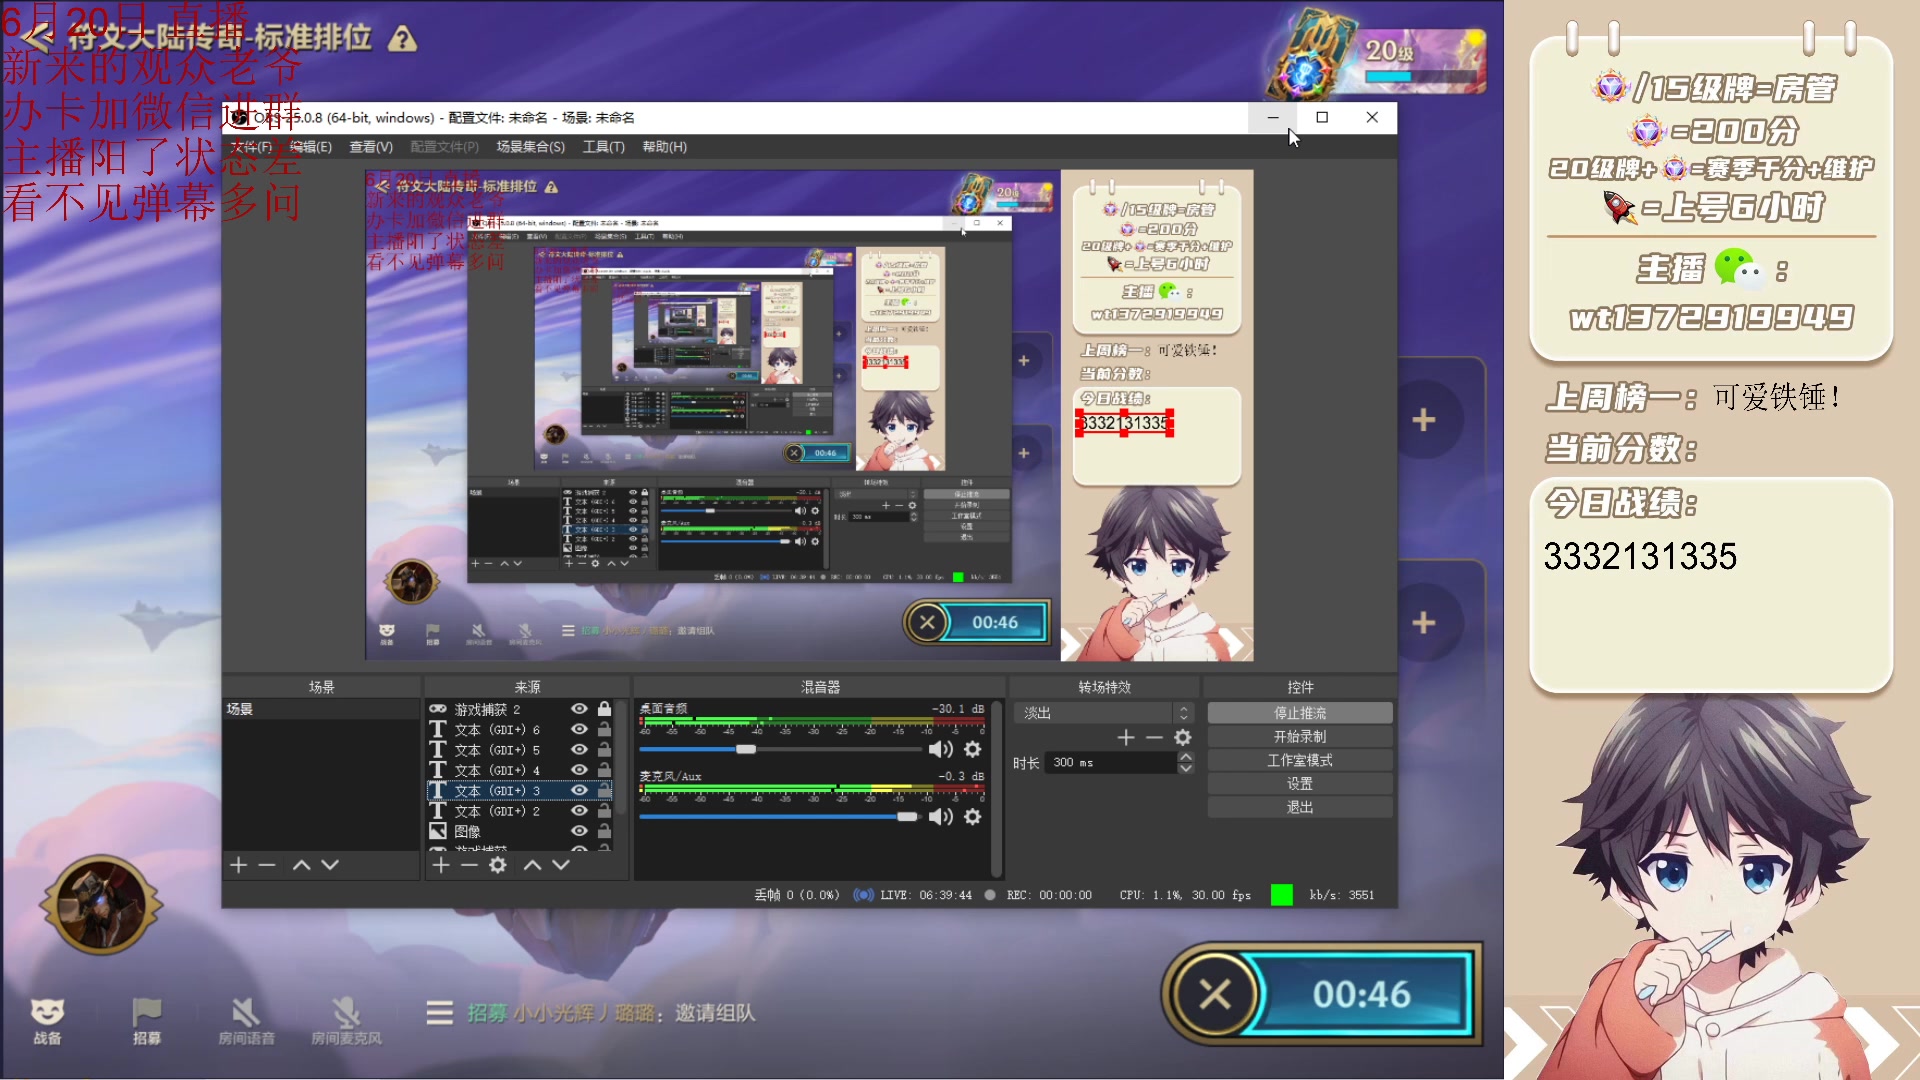
Task: Click 开始录制 button
Action: [x=1300, y=737]
